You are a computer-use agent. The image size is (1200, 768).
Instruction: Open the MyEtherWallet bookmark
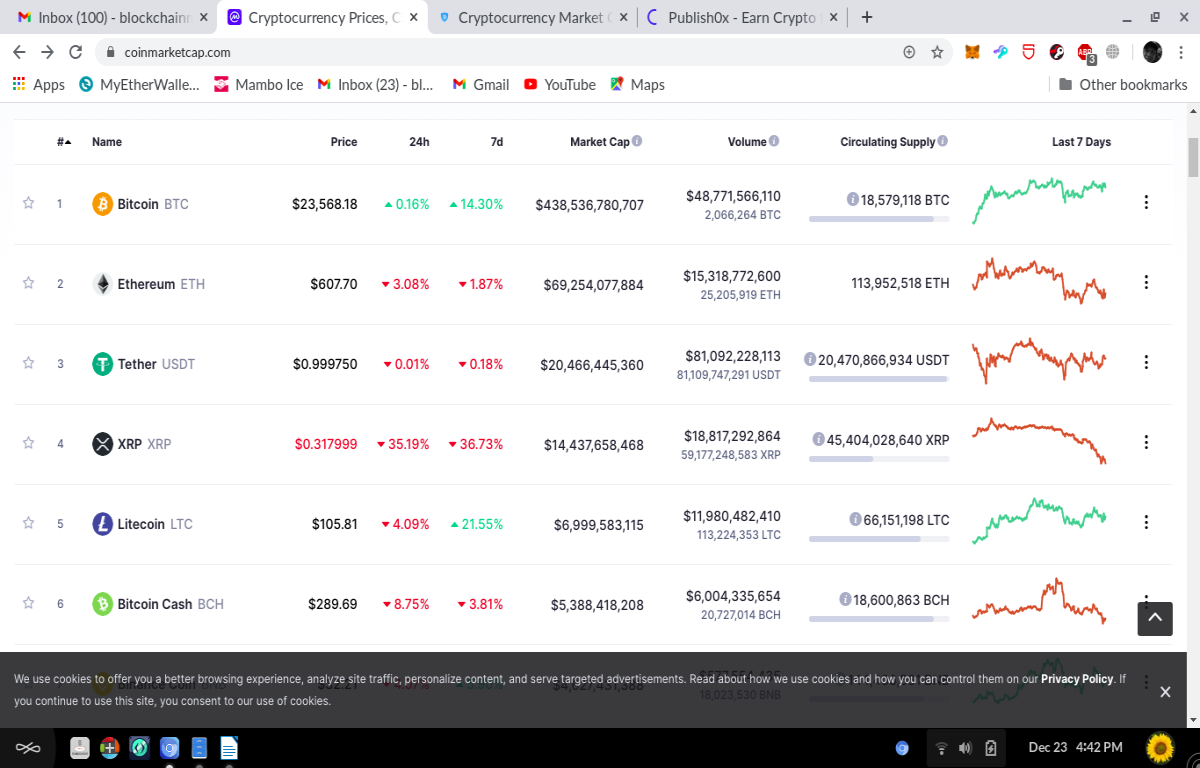(139, 85)
